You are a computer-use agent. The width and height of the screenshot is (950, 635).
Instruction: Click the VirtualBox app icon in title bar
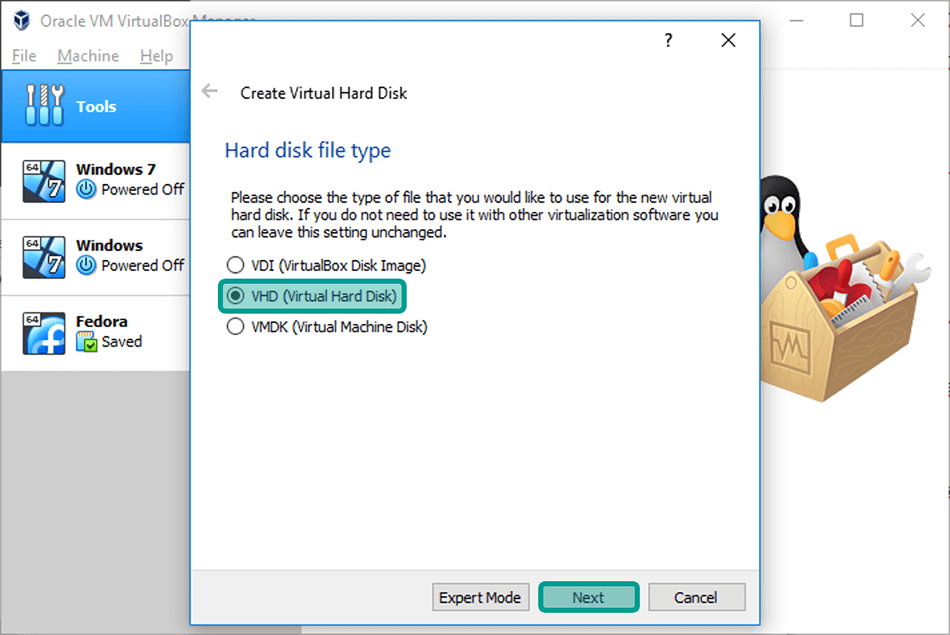pyautogui.click(x=22, y=20)
